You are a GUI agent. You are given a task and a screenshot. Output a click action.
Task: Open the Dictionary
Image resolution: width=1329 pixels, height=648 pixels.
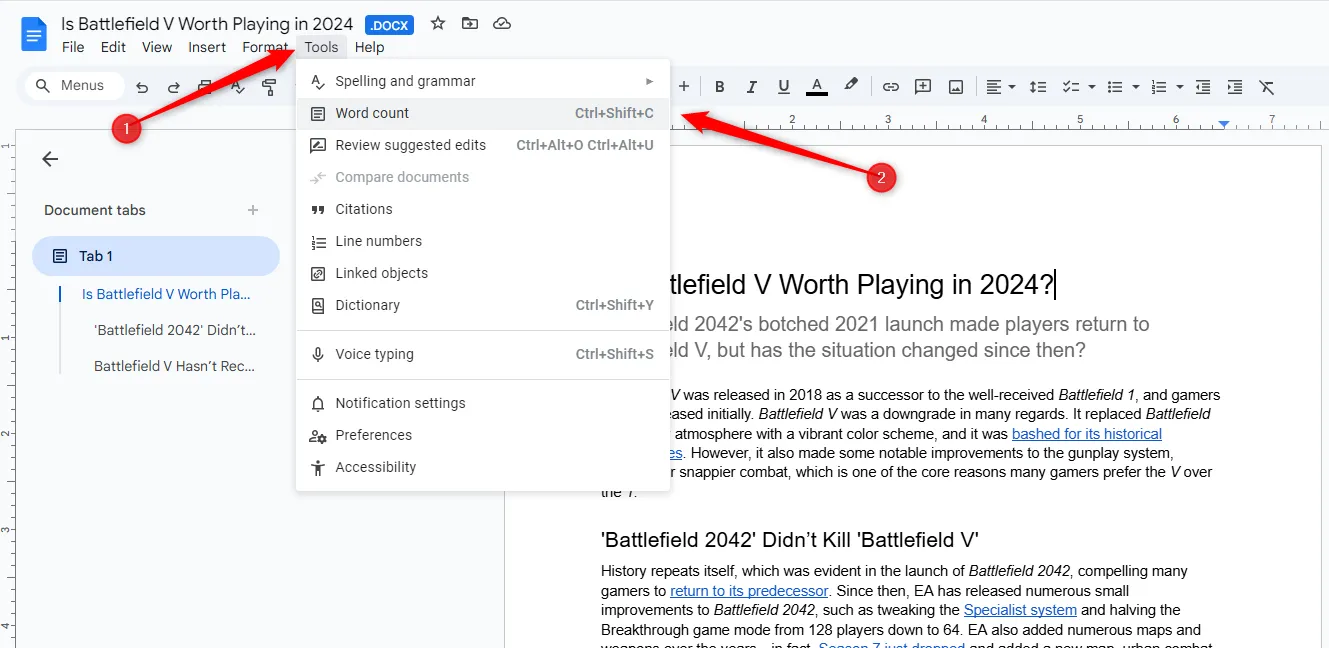point(483,305)
